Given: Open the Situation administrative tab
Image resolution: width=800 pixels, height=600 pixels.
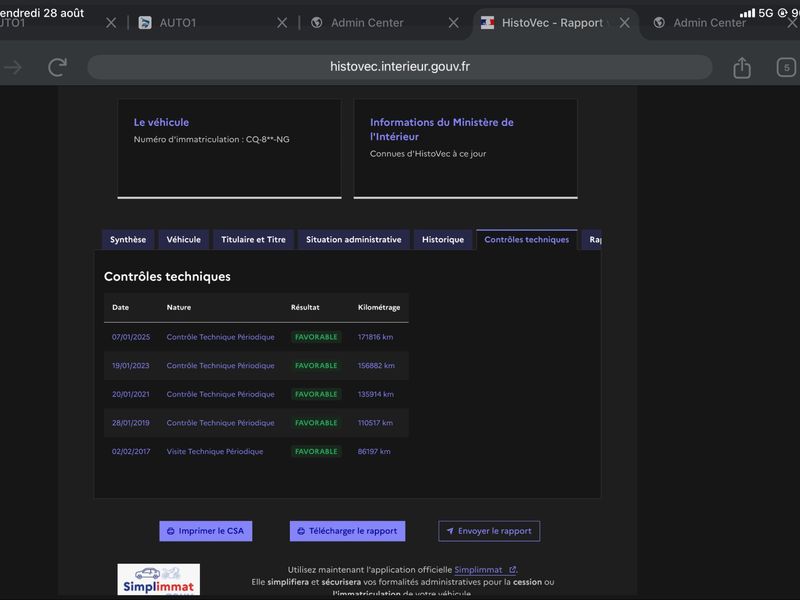Looking at the screenshot, I should tap(354, 239).
